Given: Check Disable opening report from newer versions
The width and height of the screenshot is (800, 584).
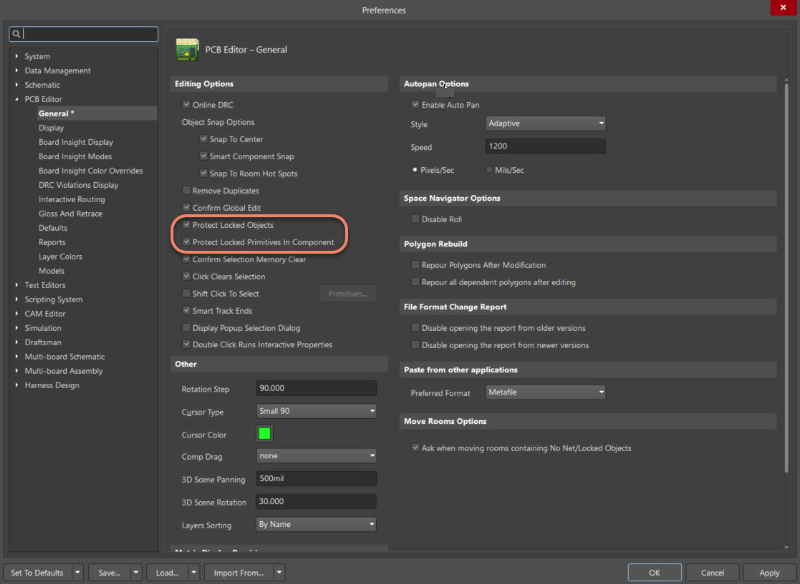Looking at the screenshot, I should (x=415, y=345).
